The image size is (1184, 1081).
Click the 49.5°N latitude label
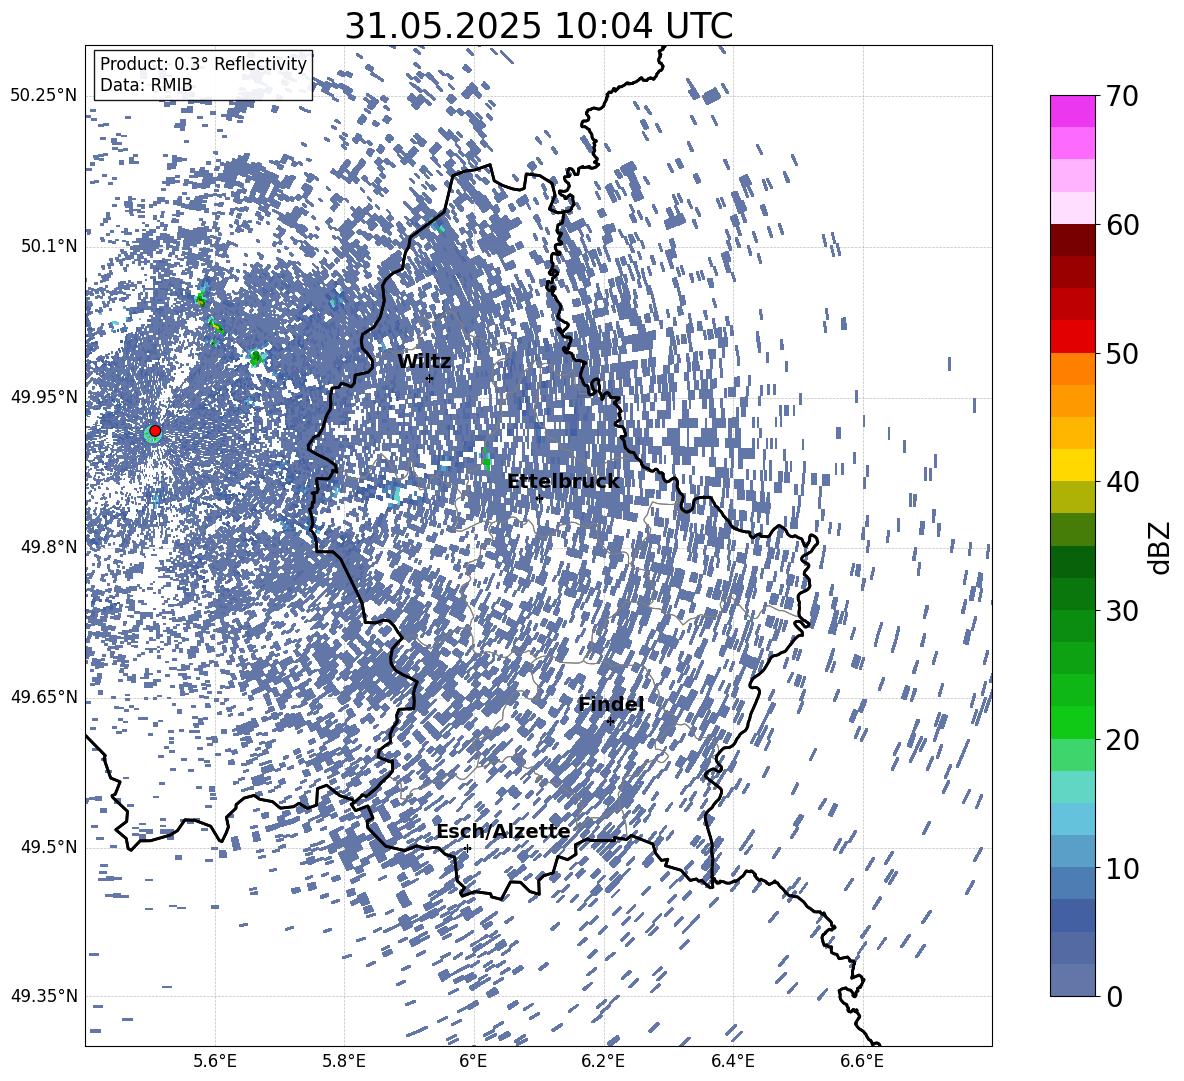pos(48,846)
